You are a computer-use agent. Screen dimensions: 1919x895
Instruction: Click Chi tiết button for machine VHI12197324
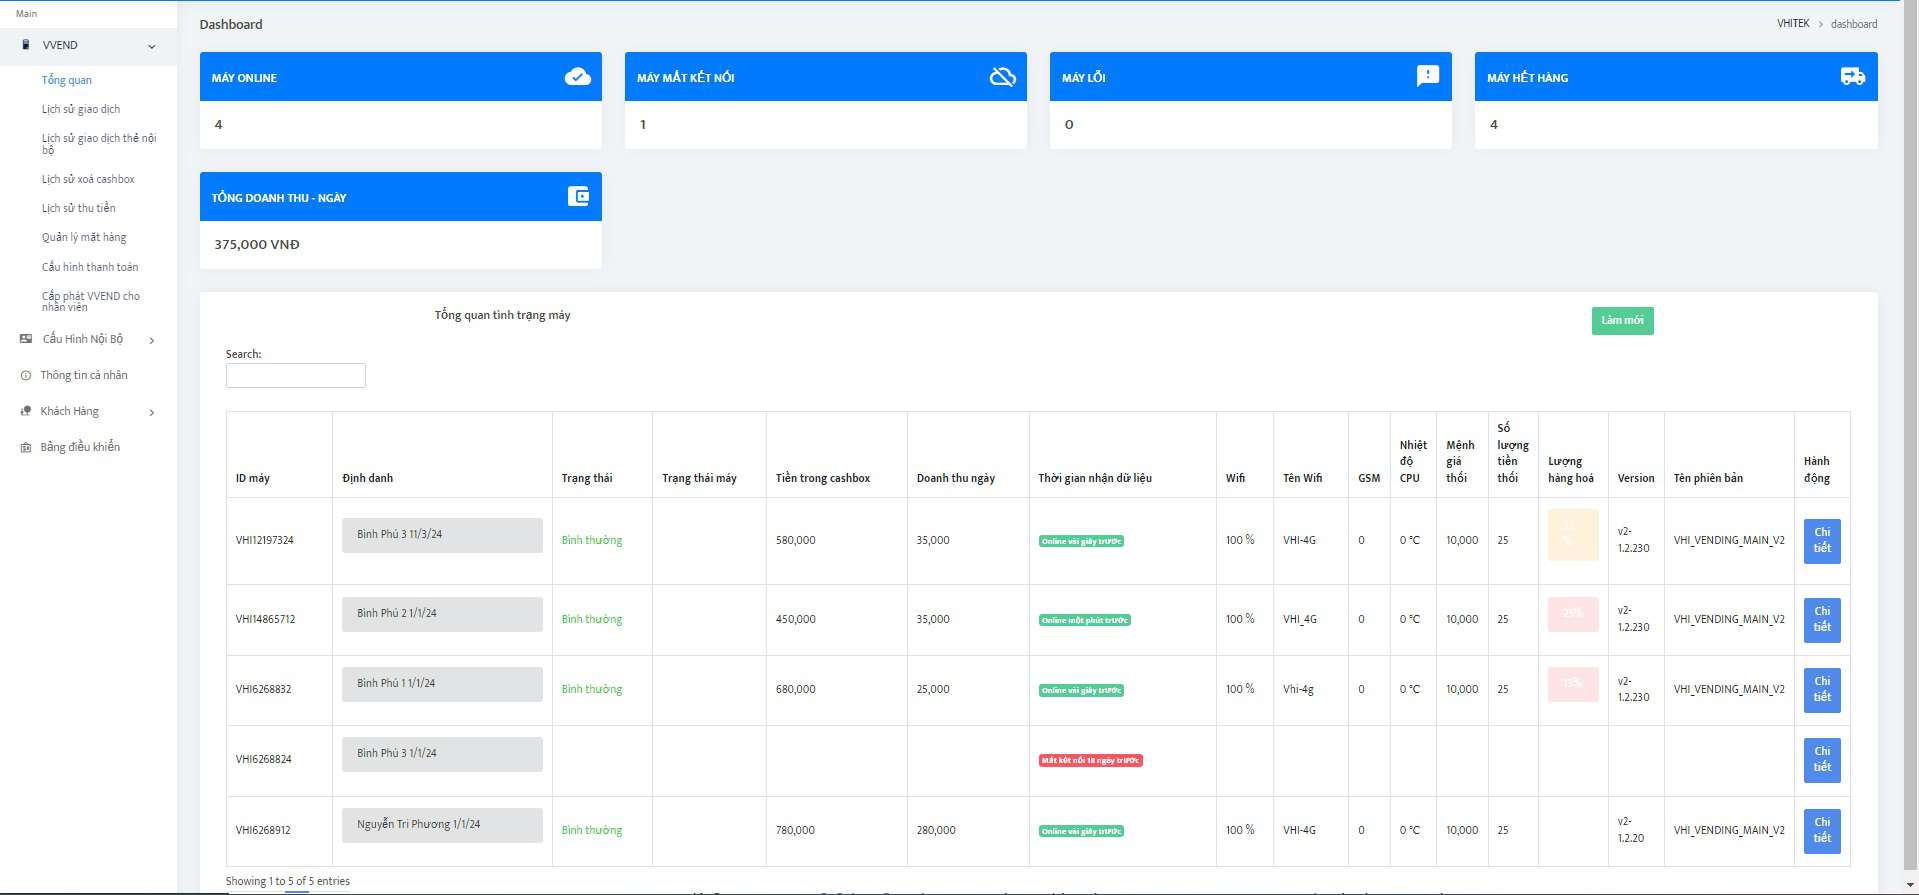coord(1821,540)
